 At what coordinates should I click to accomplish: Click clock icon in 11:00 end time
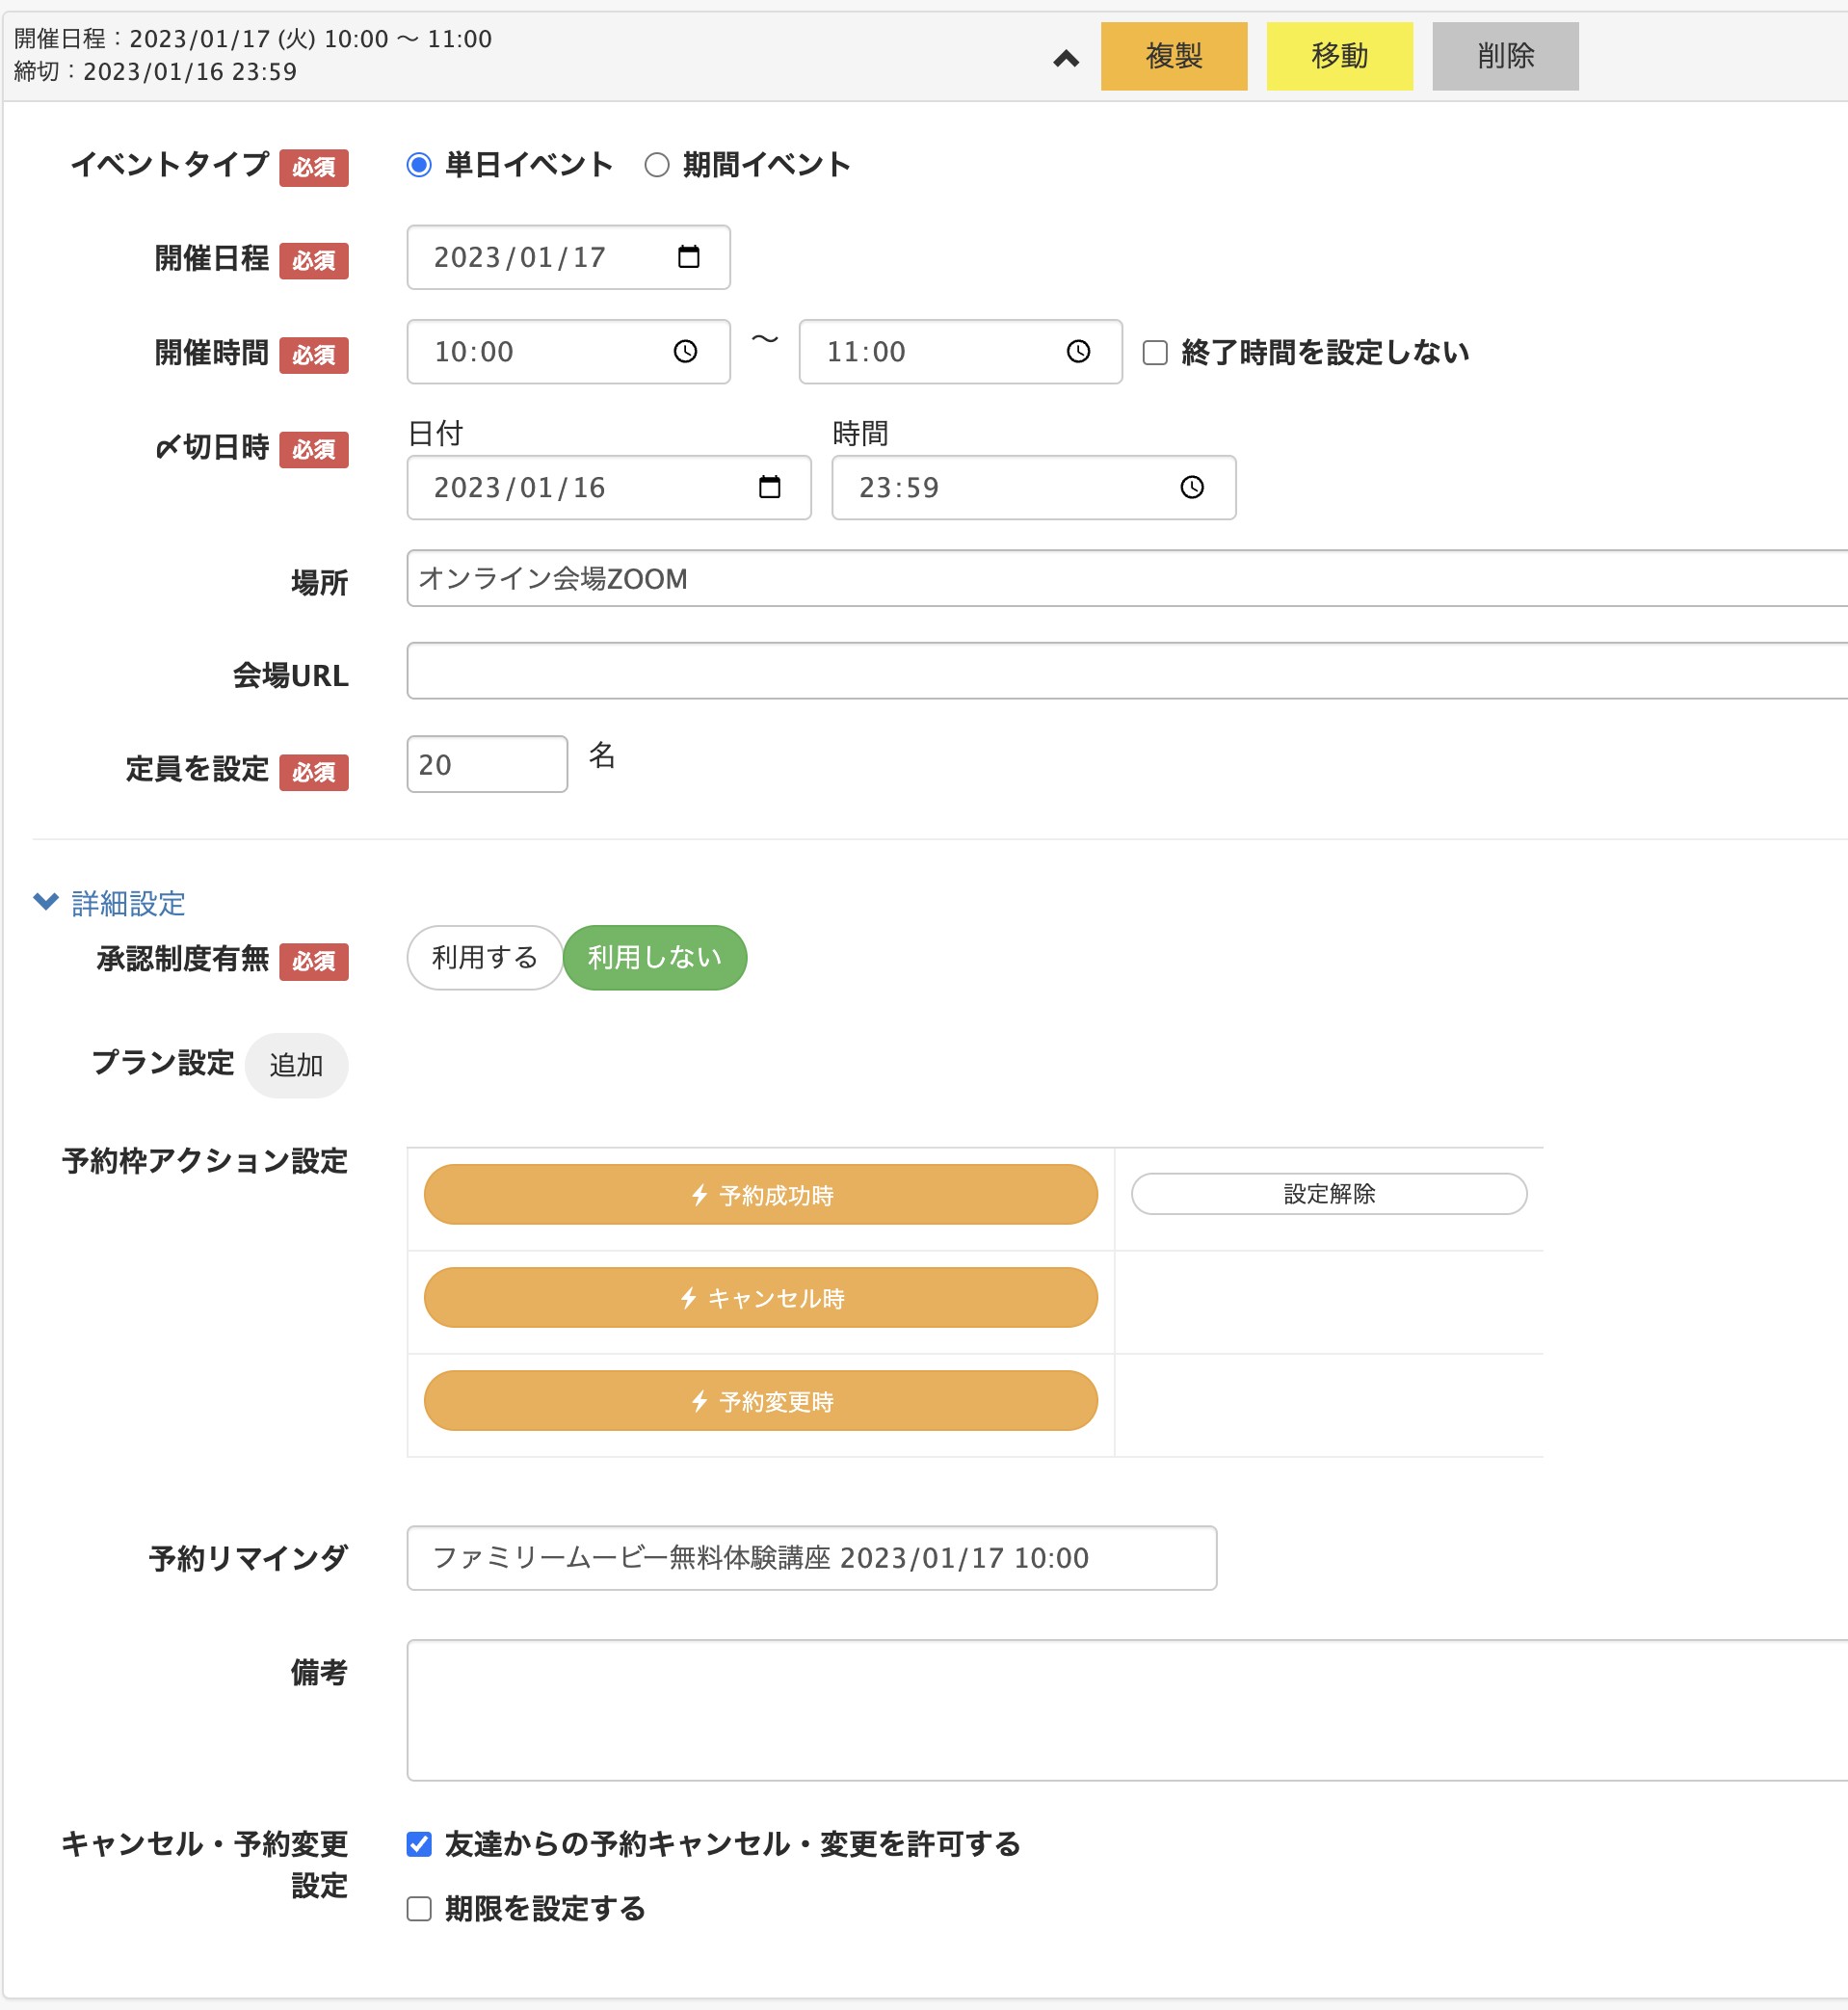(1078, 351)
